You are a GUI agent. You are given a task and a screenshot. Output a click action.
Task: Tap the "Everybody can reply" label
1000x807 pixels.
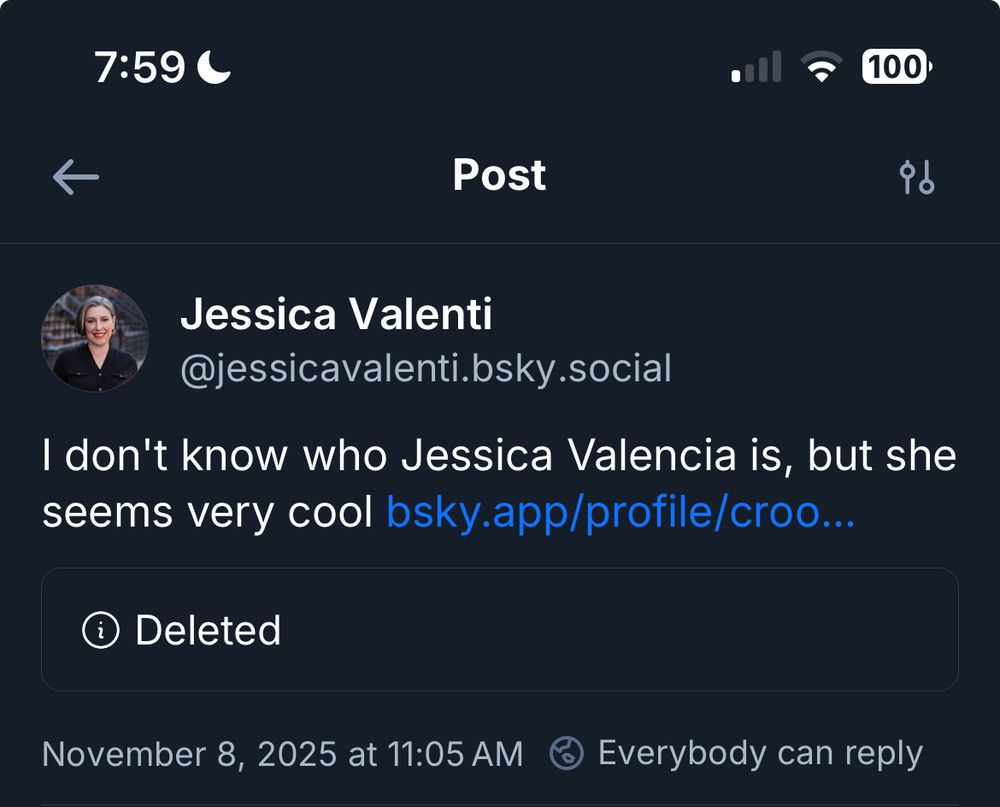(760, 753)
